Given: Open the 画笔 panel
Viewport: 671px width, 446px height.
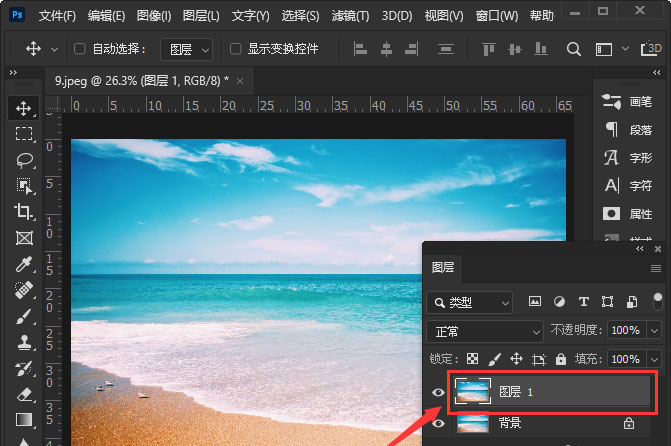Looking at the screenshot, I should (627, 102).
